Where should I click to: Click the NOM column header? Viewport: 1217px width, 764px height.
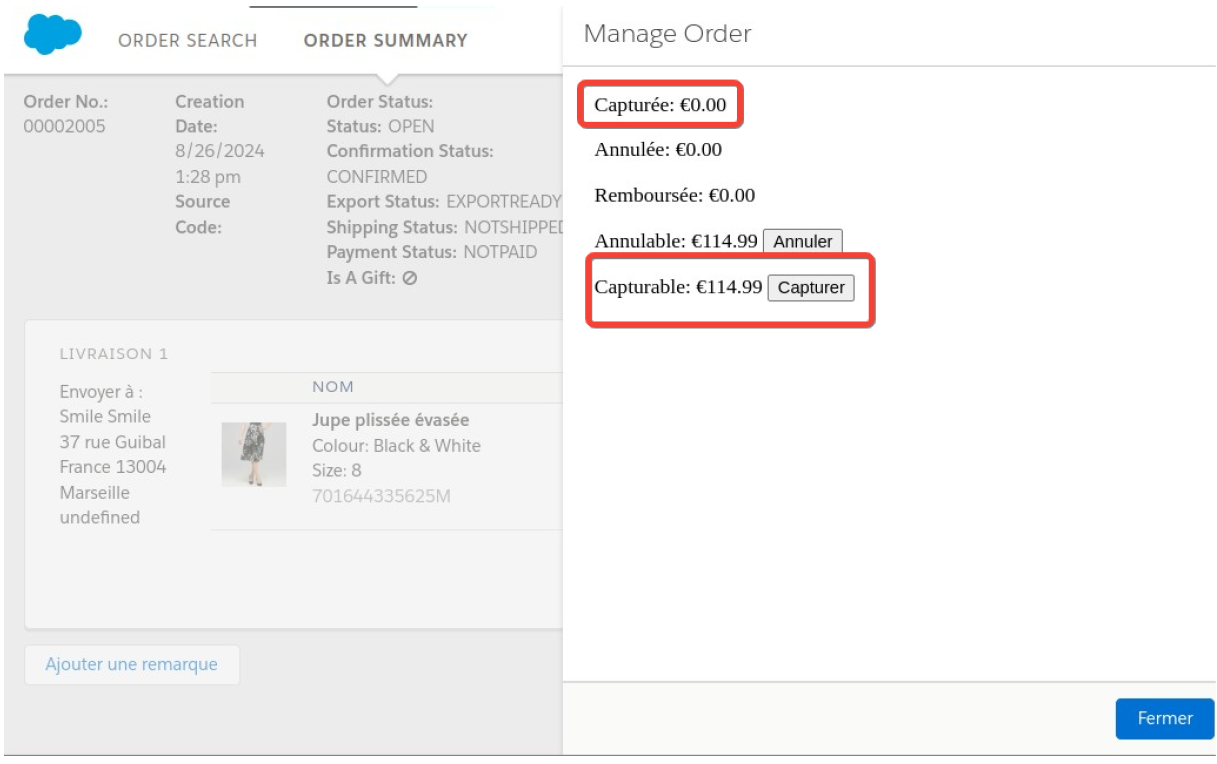pyautogui.click(x=333, y=387)
